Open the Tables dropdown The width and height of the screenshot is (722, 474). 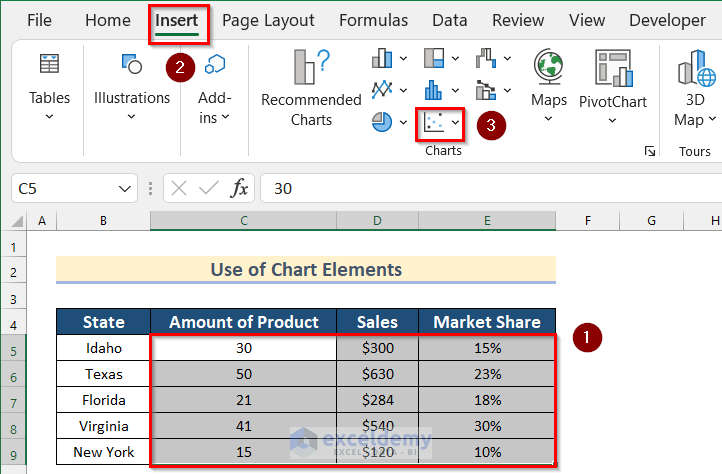[x=49, y=116]
